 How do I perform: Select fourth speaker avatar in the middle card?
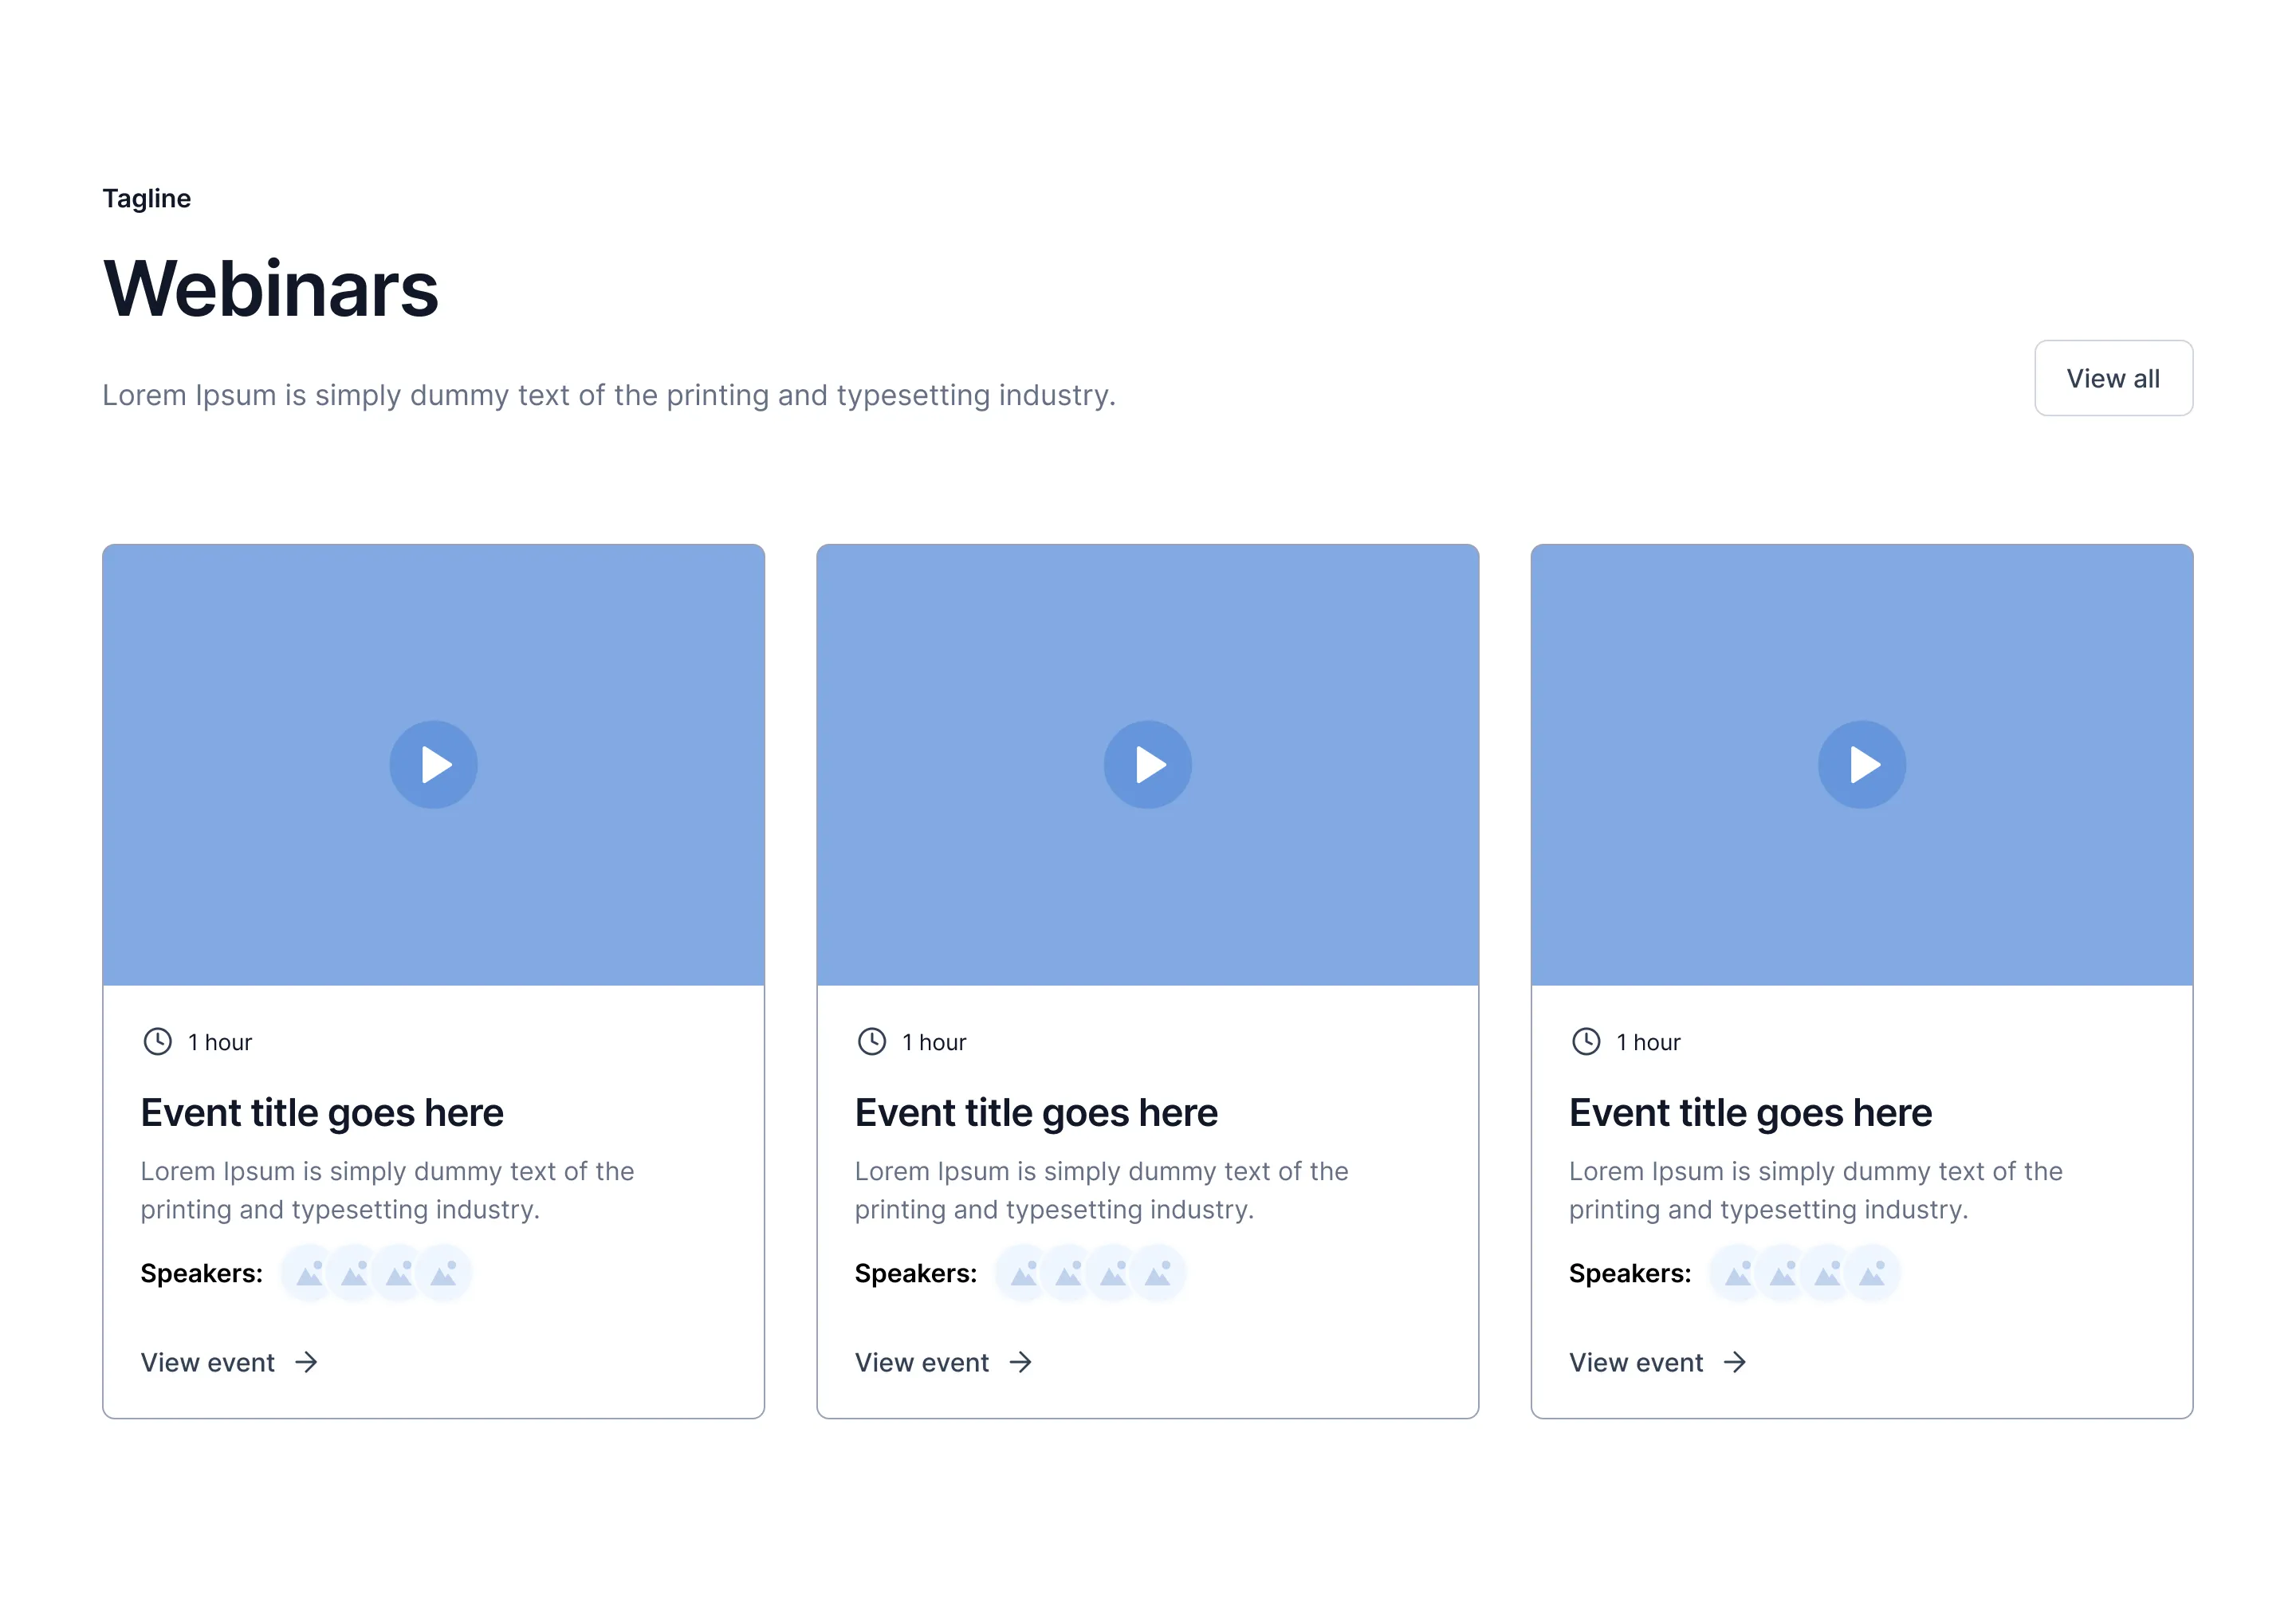tap(1157, 1273)
